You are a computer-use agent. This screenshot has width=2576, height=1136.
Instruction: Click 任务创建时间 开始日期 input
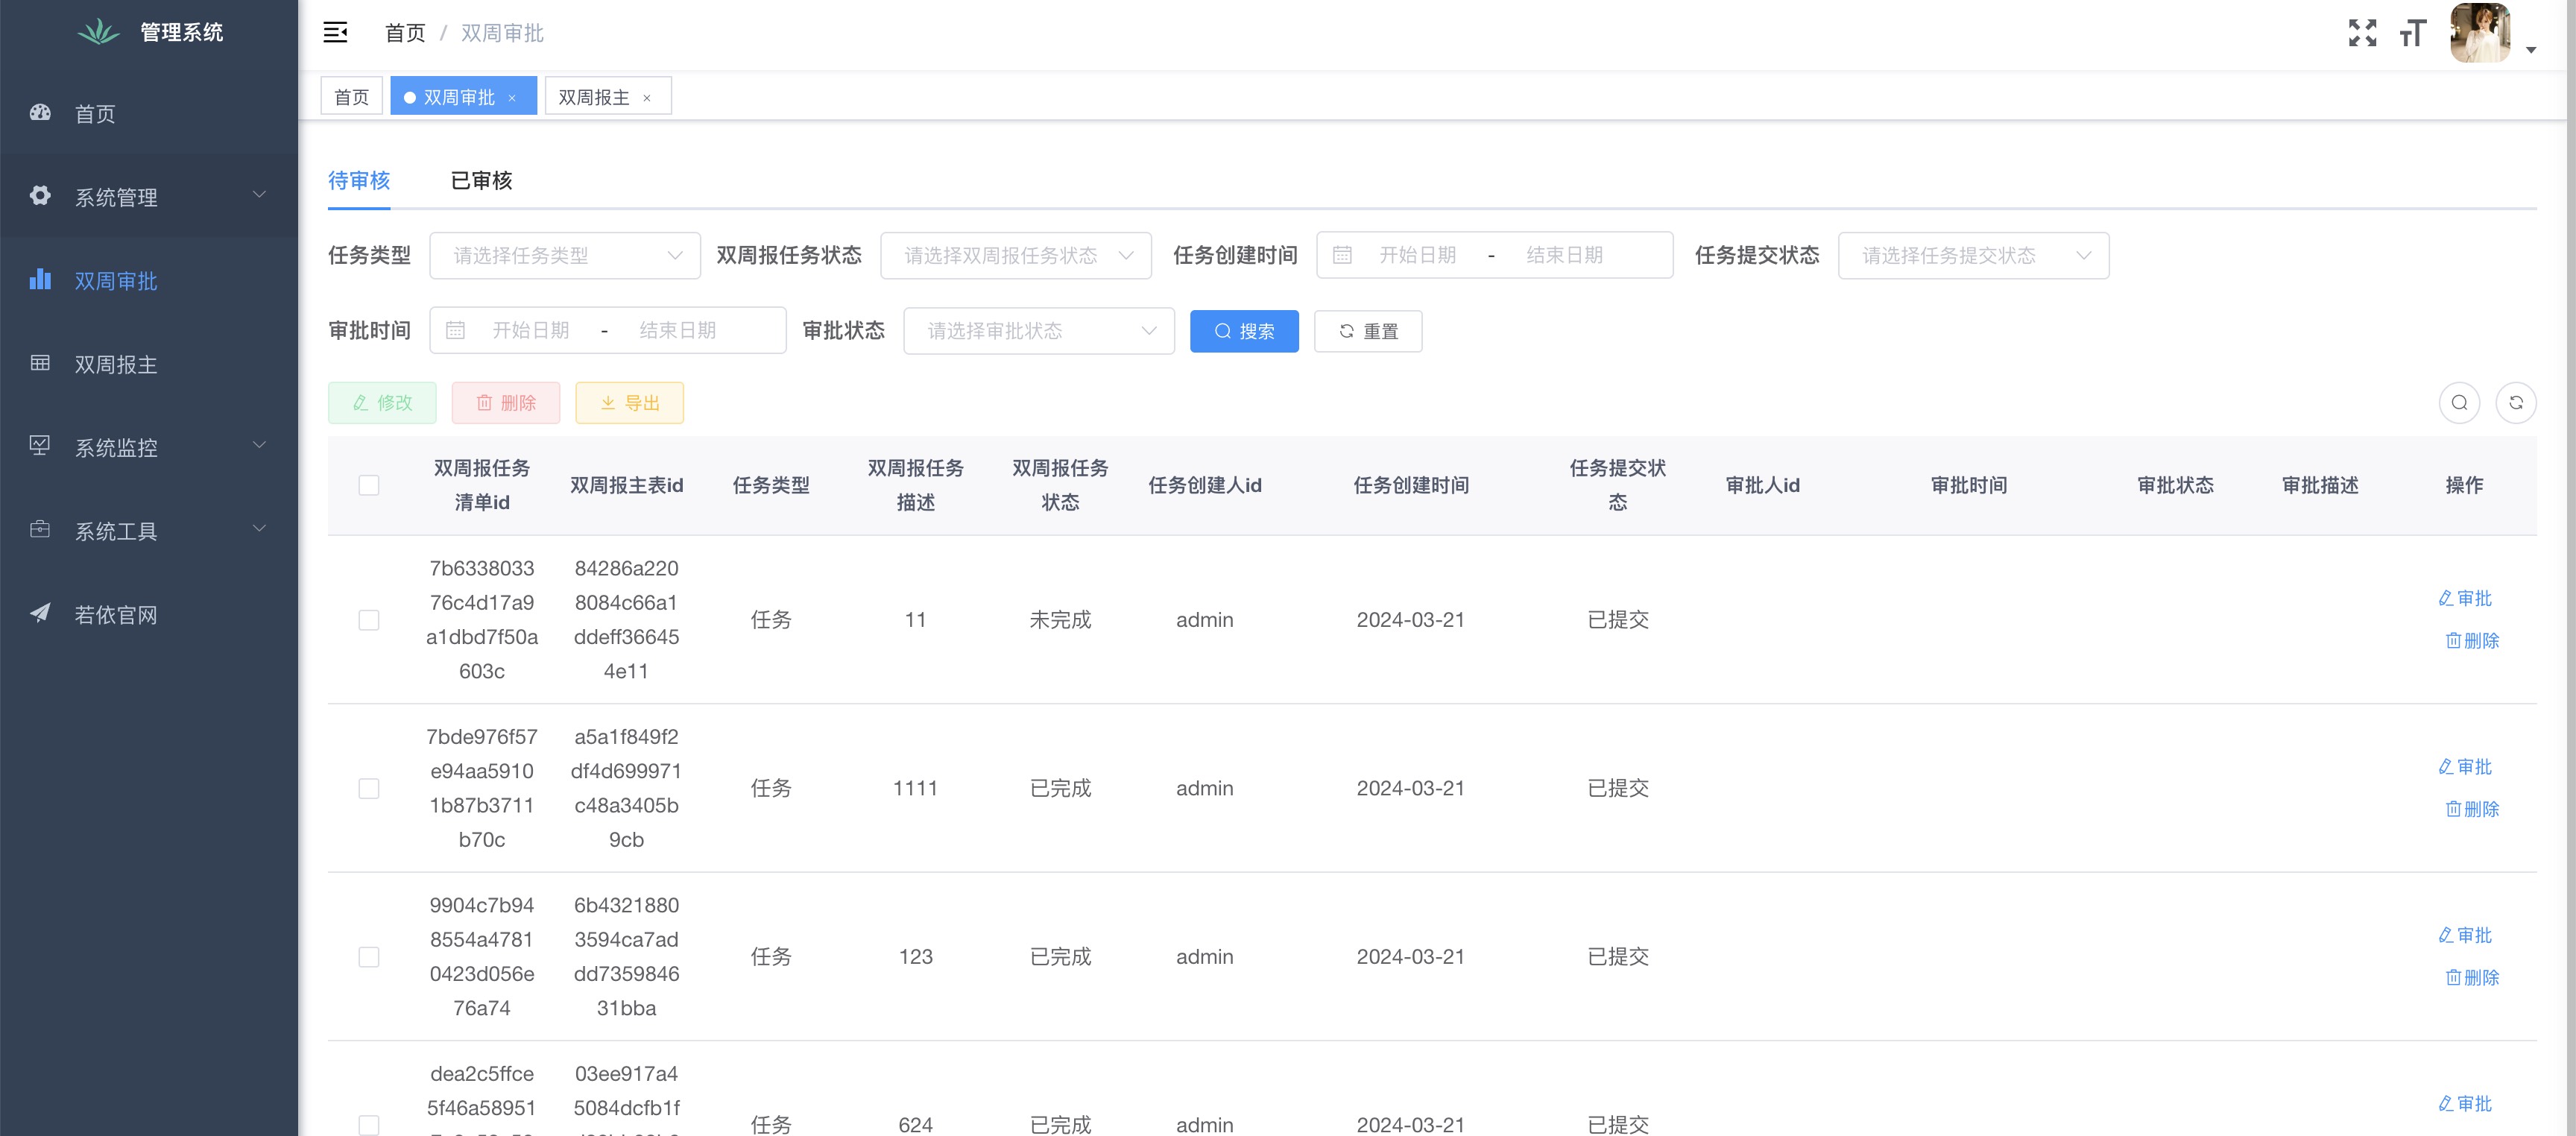[x=1417, y=255]
